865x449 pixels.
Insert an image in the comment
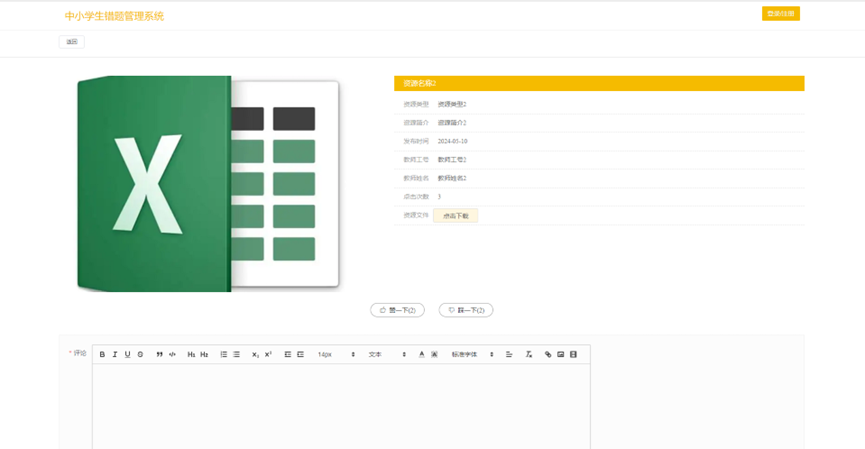(x=560, y=354)
